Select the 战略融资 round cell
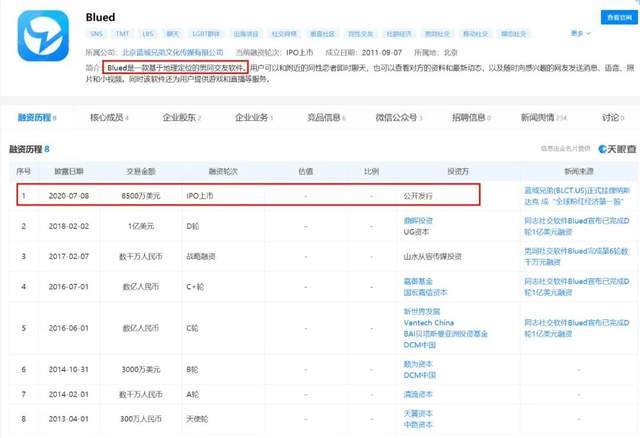The width and height of the screenshot is (640, 438). coord(201,256)
